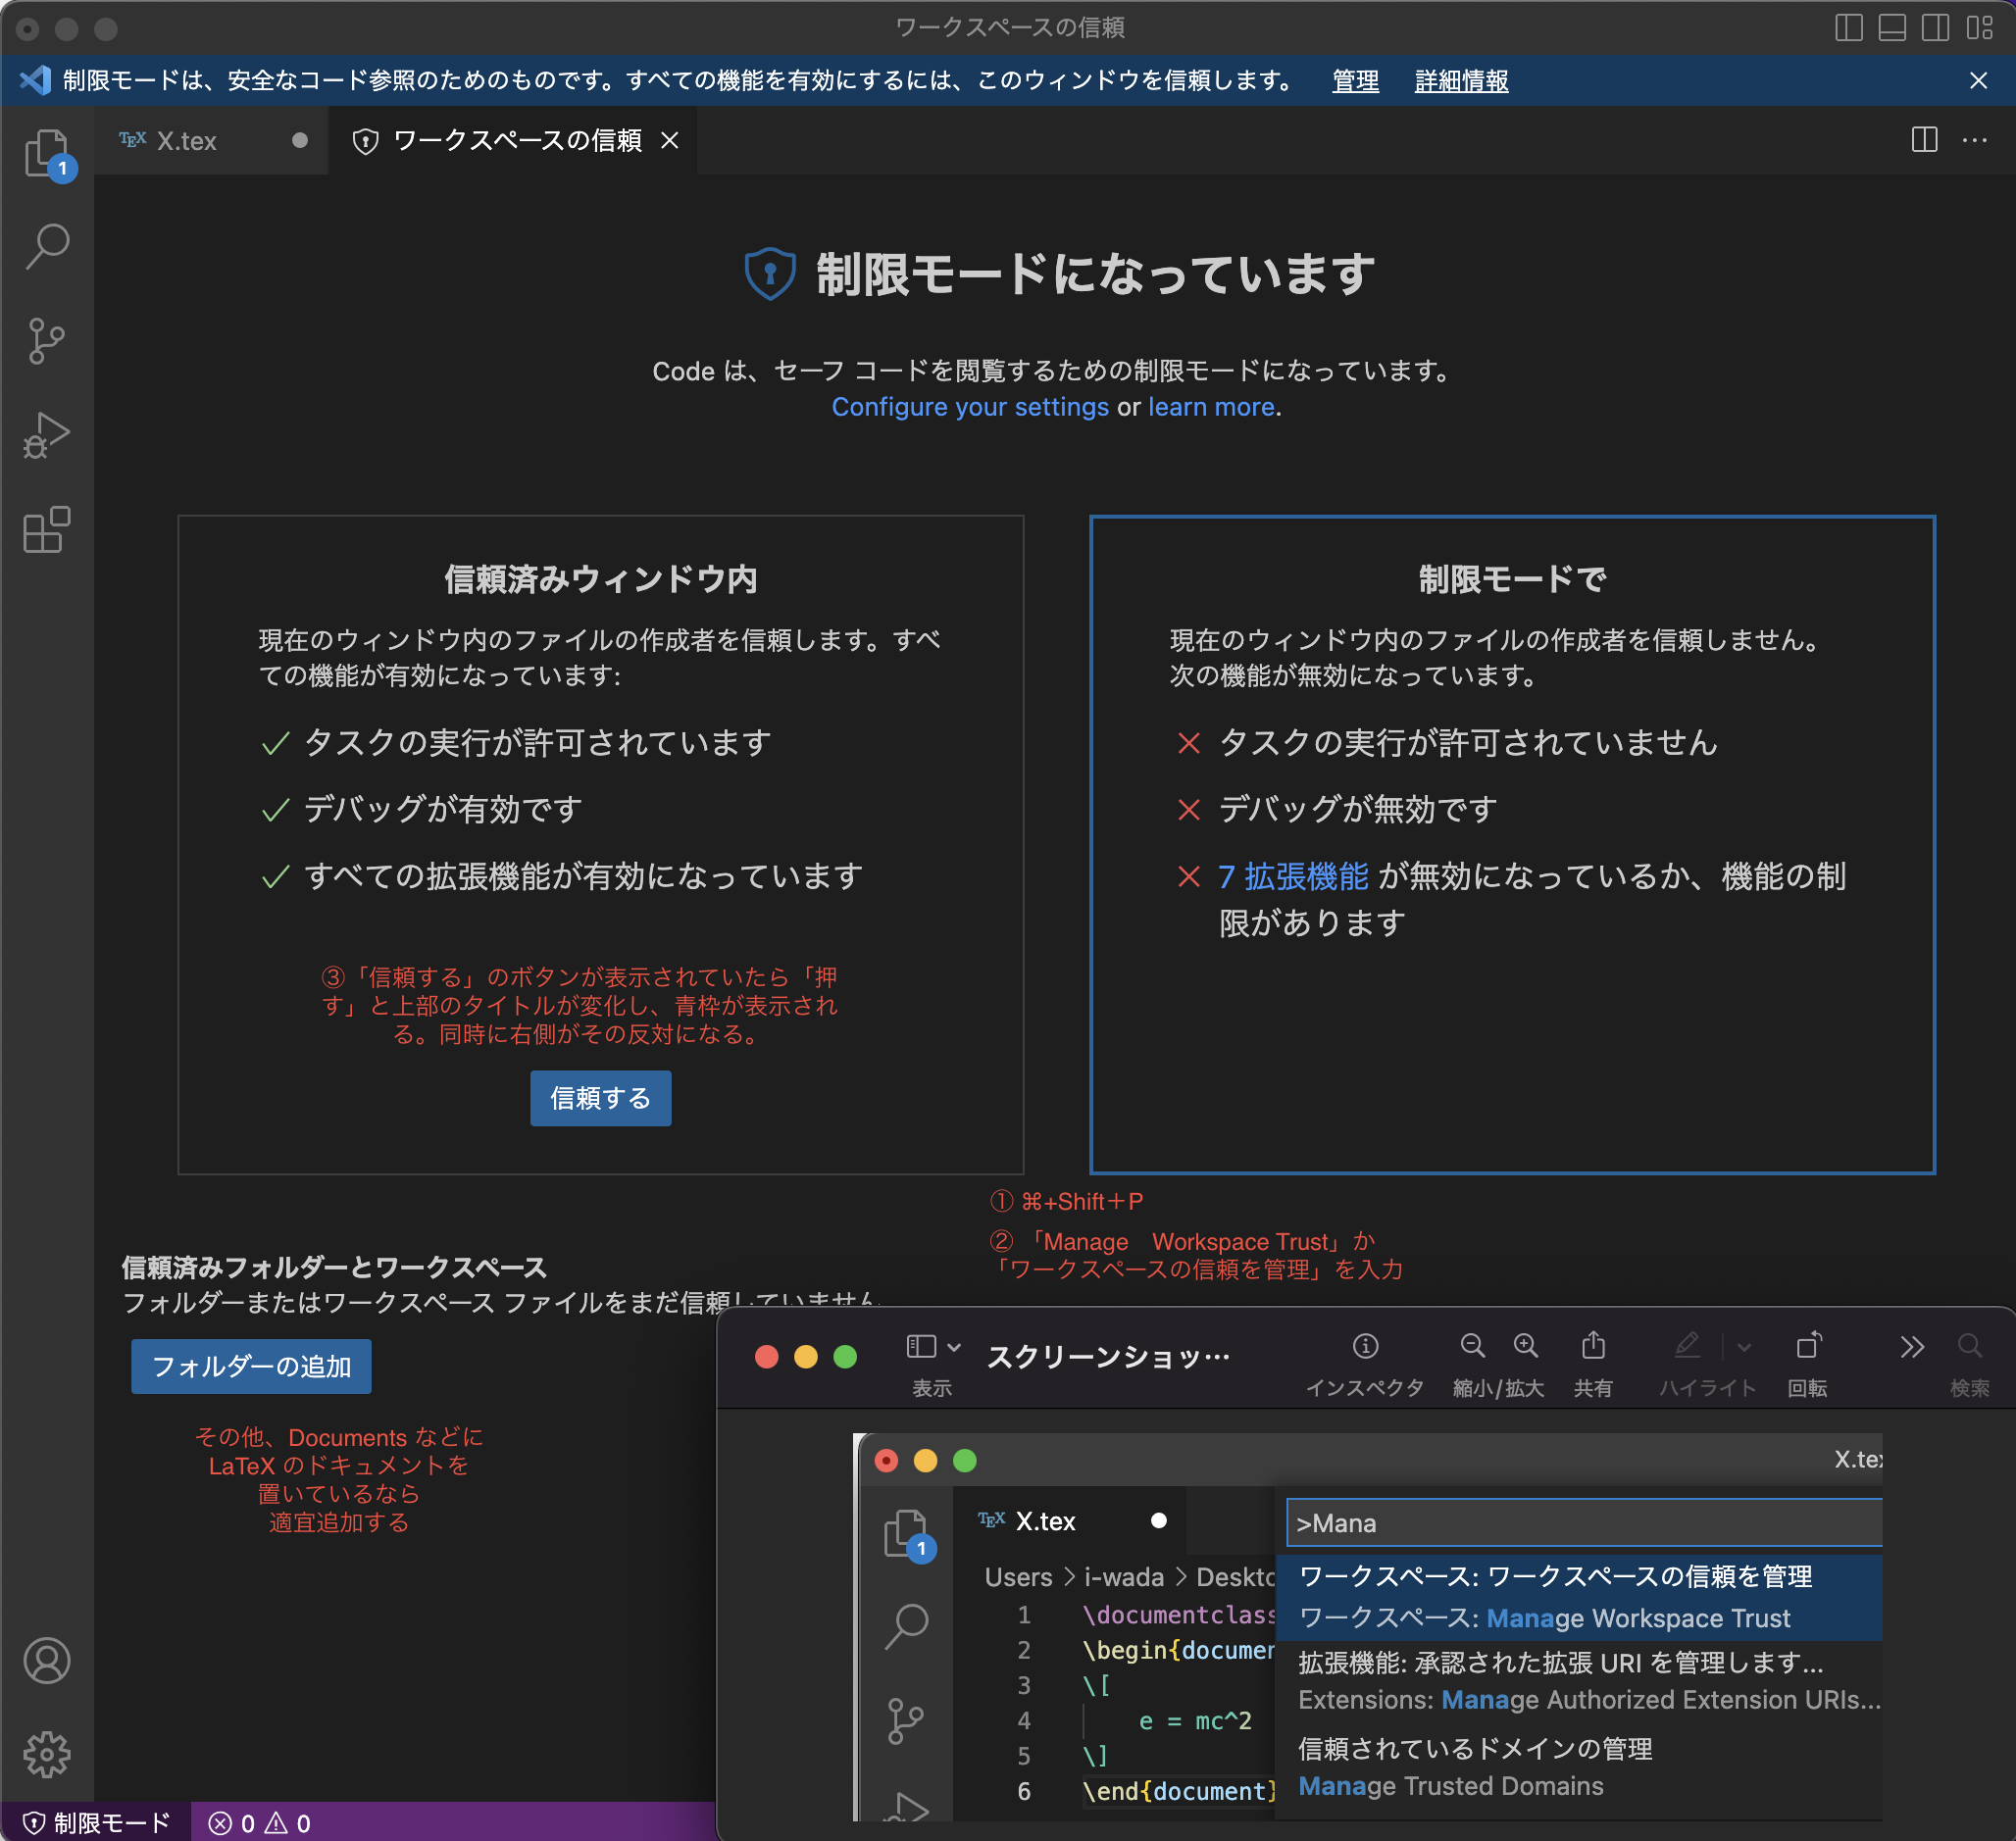The height and width of the screenshot is (1841, 2016).
Task: Open Run and Debug view
Action: [x=47, y=436]
